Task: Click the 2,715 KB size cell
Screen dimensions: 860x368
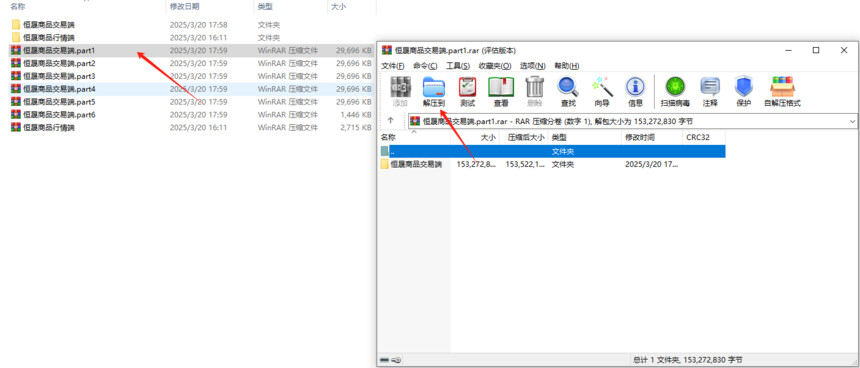Action: click(355, 127)
